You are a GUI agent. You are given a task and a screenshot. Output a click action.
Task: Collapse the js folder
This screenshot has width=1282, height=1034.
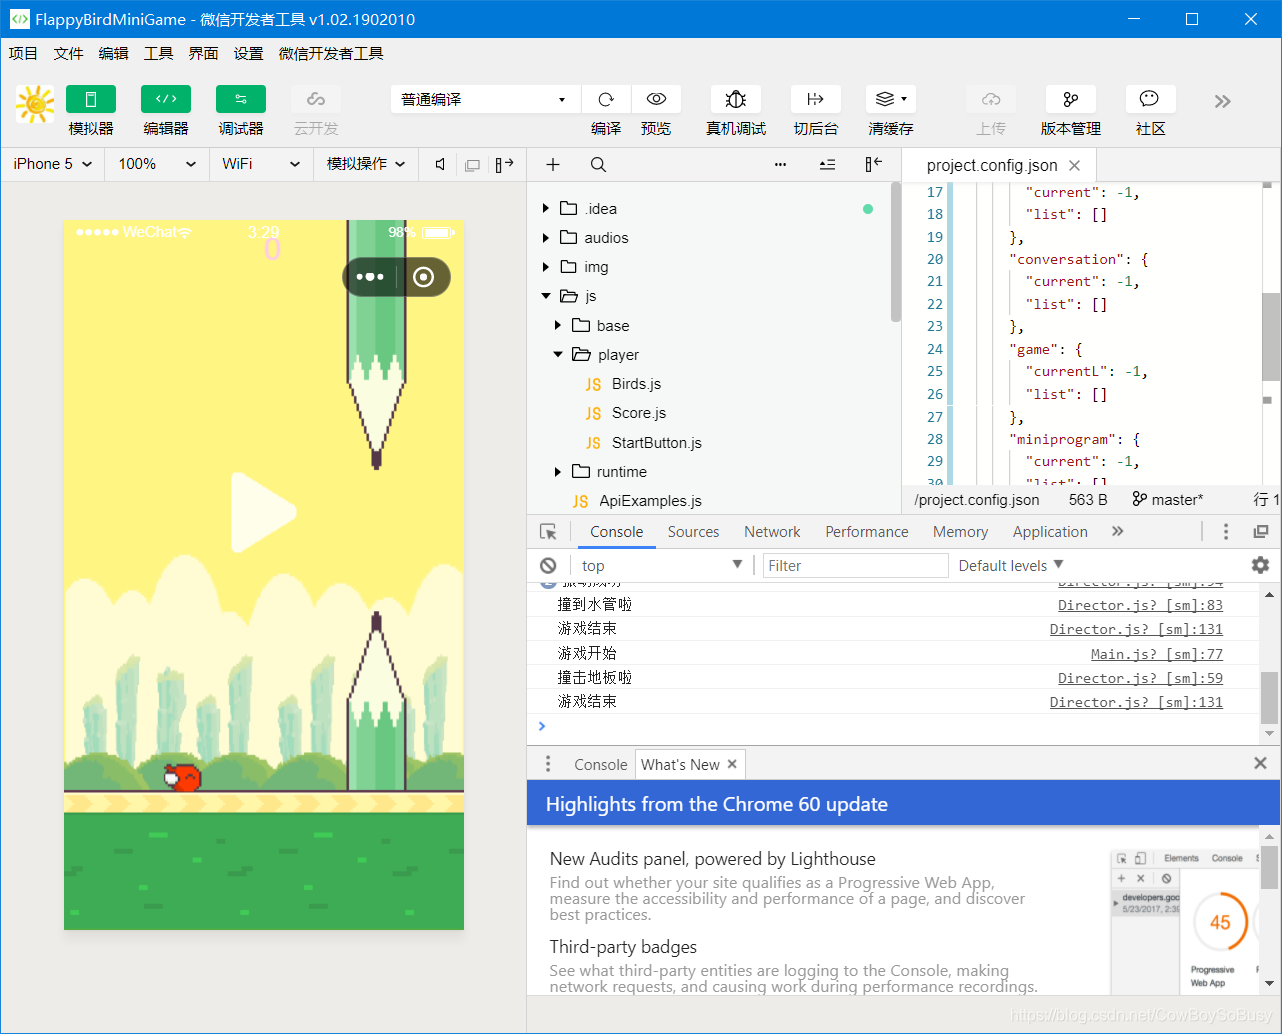[x=546, y=296]
